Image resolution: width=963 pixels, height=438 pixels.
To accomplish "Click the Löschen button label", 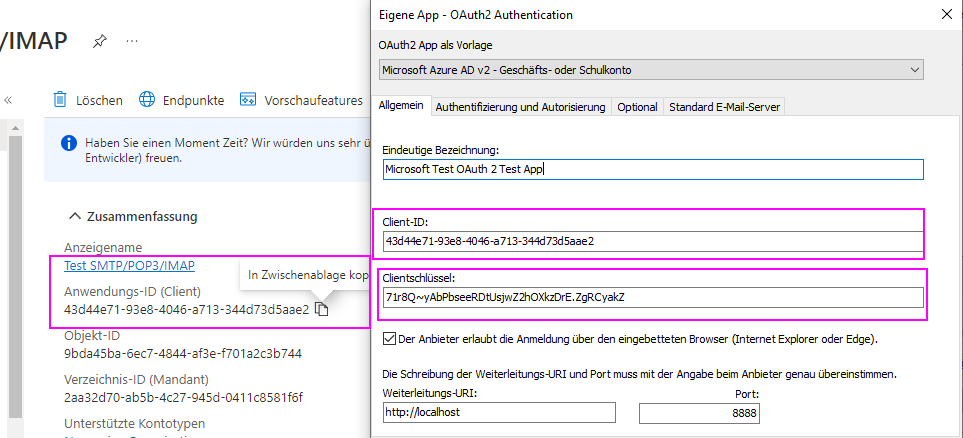I will click(x=99, y=100).
